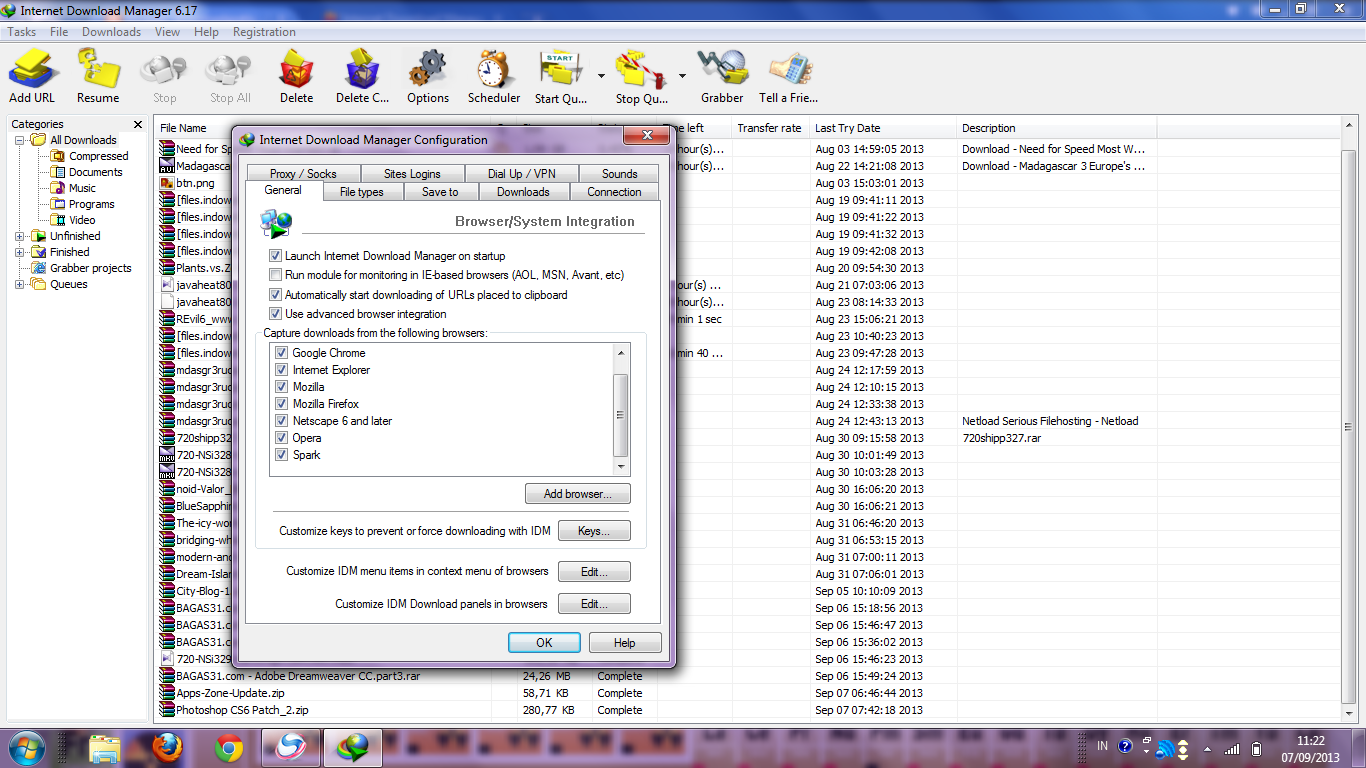This screenshot has height=768, width=1366.
Task: Confirm configuration with OK button
Action: point(544,643)
